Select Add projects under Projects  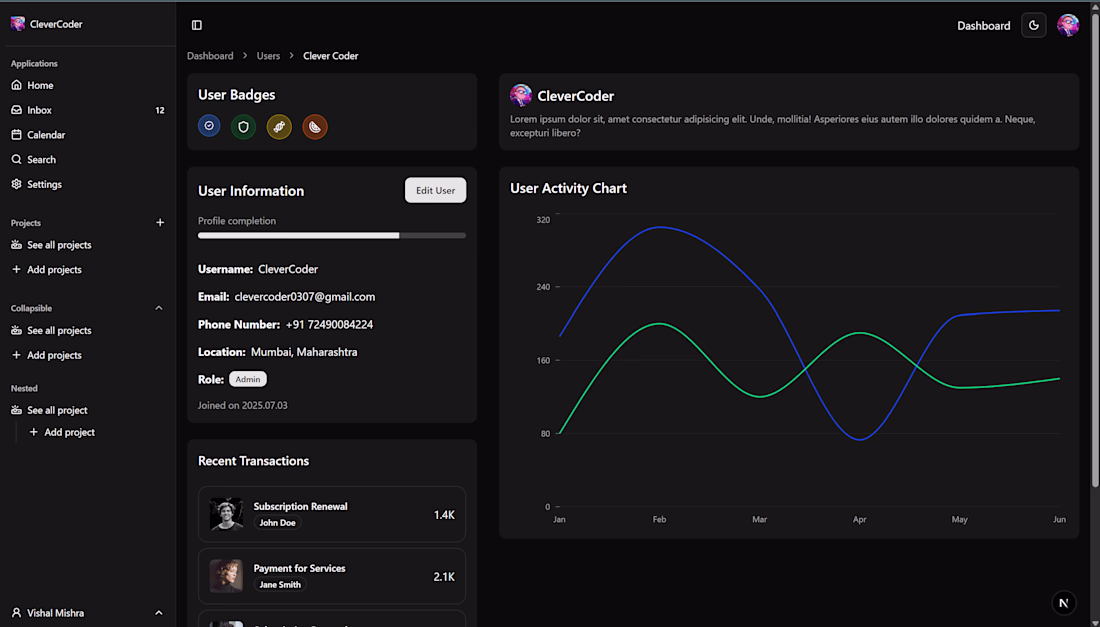[x=88, y=269]
